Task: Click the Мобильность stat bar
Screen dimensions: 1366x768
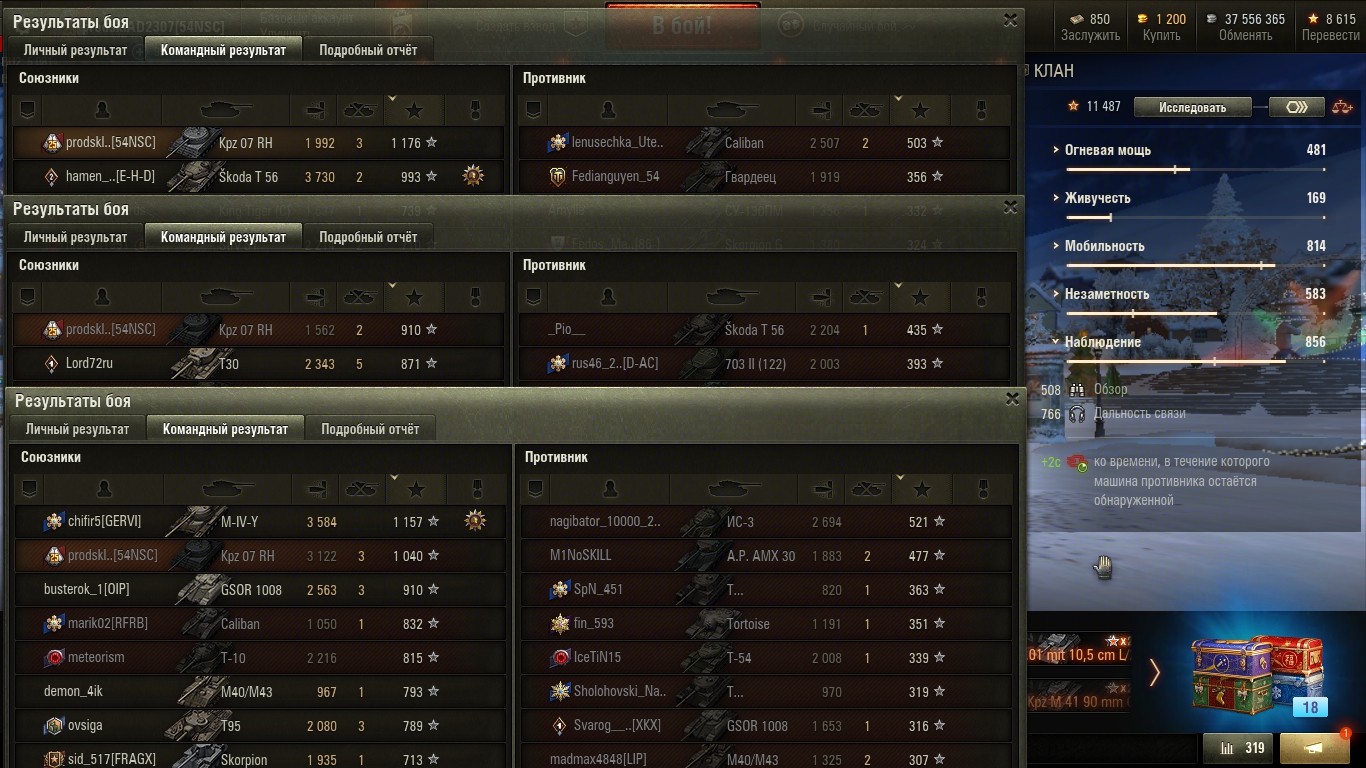Action: pos(1196,266)
